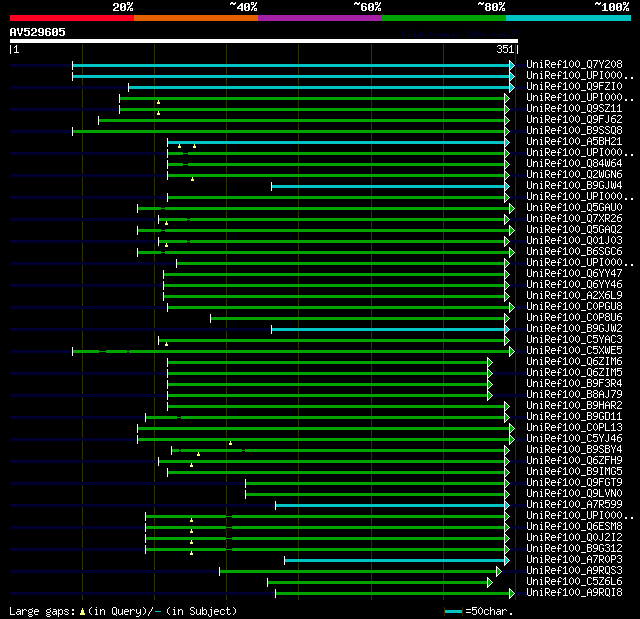640x619 pixels.
Task: Click the red ~20% identity legend segment
Action: pyautogui.click(x=72, y=18)
